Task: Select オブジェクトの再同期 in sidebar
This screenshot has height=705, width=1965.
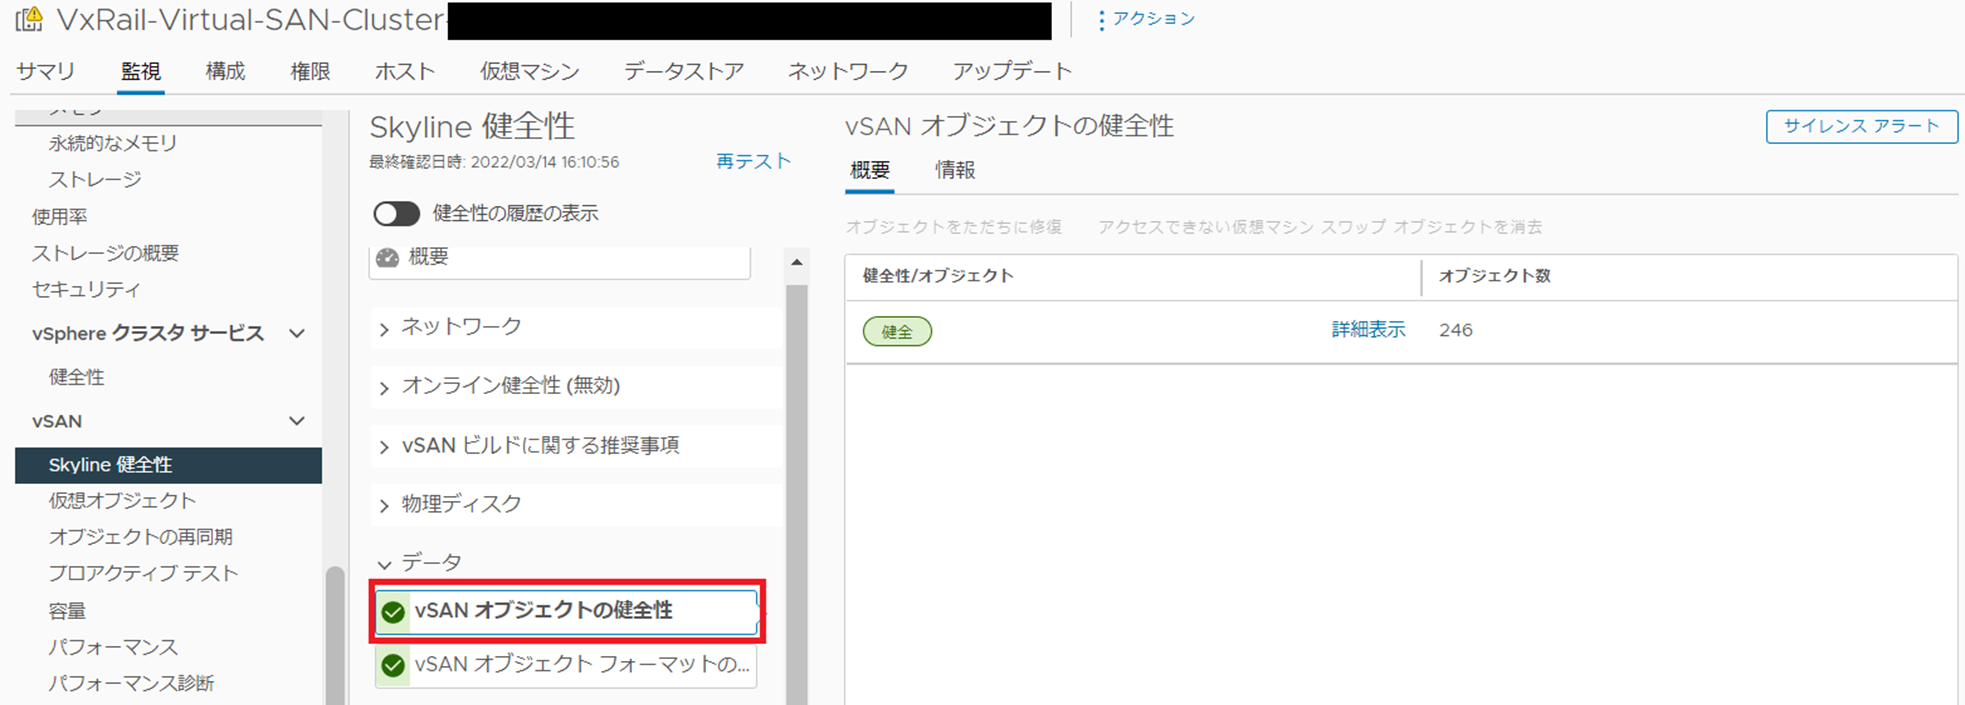Action: 141,537
